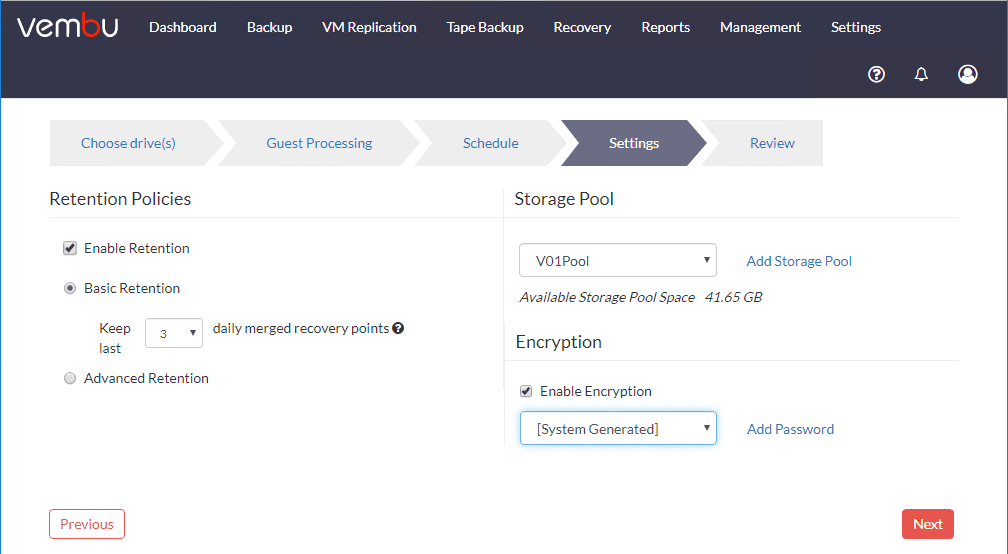Select the Basic Retention radio button
Image resolution: width=1008 pixels, height=554 pixels.
coord(70,288)
